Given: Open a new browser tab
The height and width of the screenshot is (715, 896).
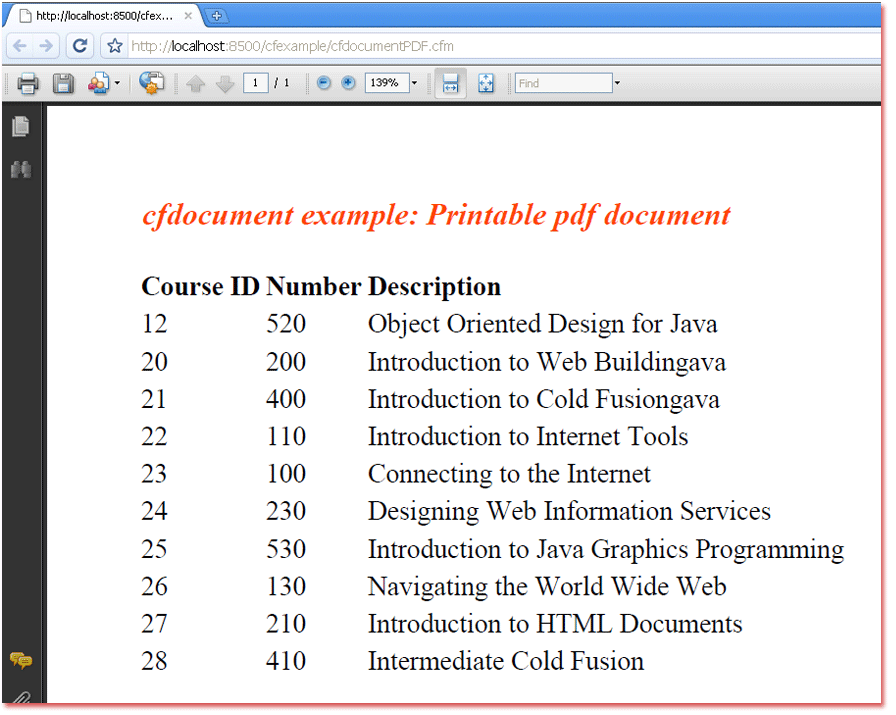Looking at the screenshot, I should (x=217, y=16).
